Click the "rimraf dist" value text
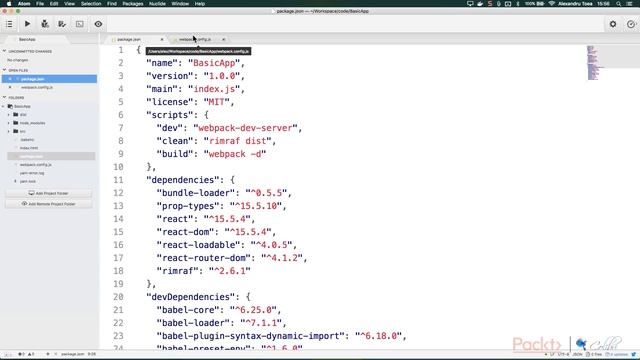This screenshot has height=360, width=640. coord(238,141)
